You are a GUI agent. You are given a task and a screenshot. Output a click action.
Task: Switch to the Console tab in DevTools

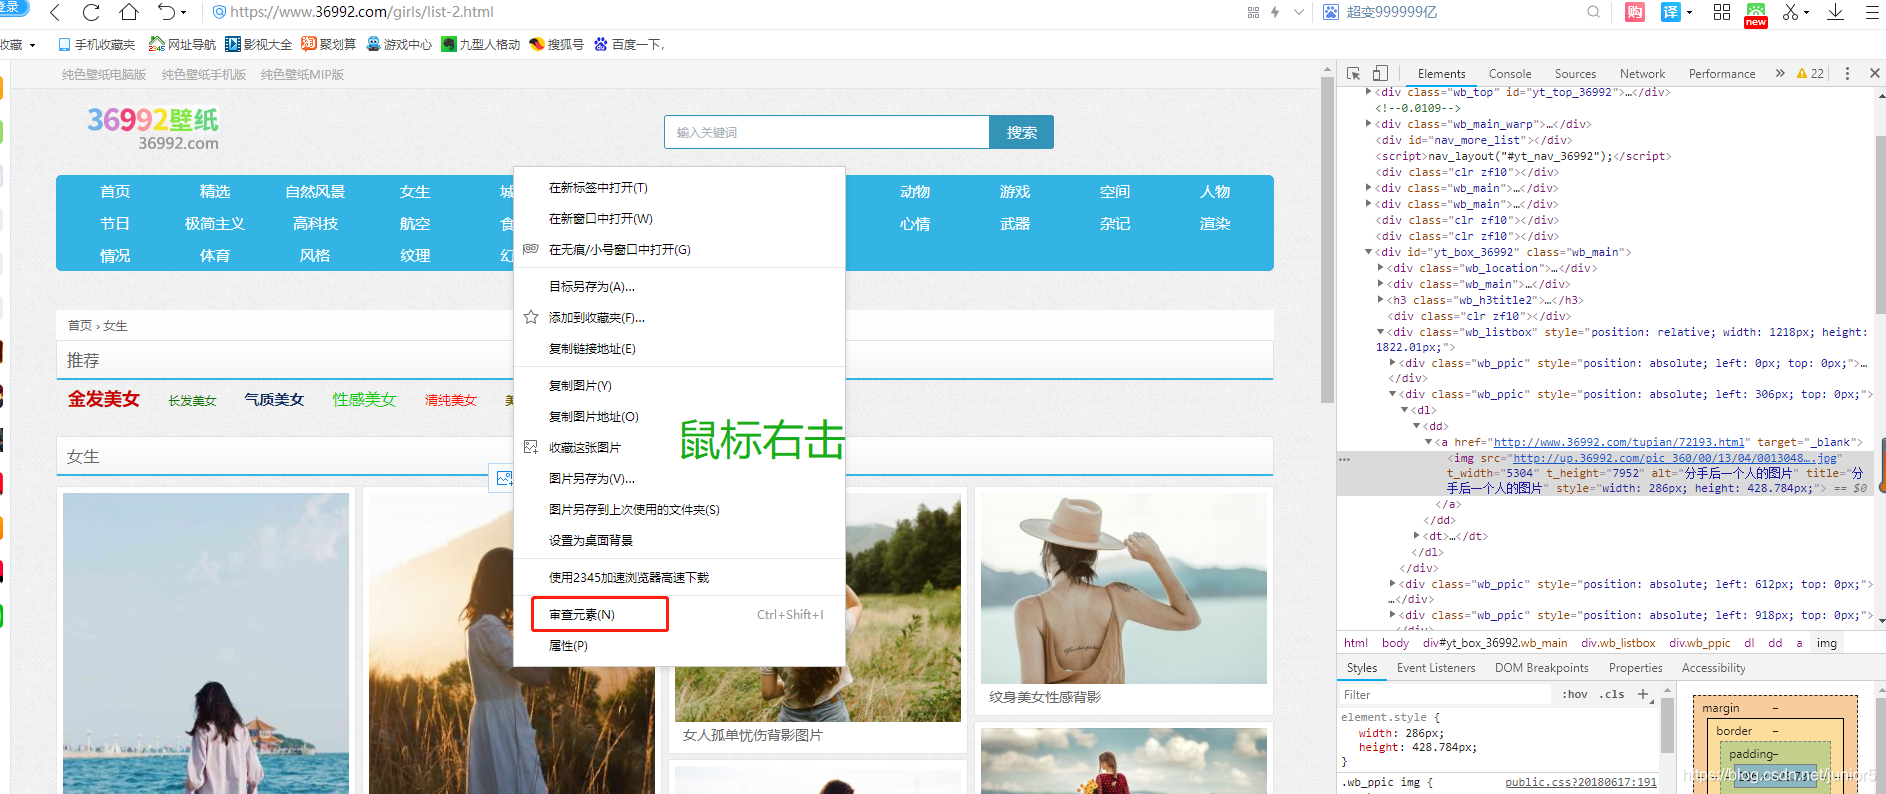tap(1510, 74)
